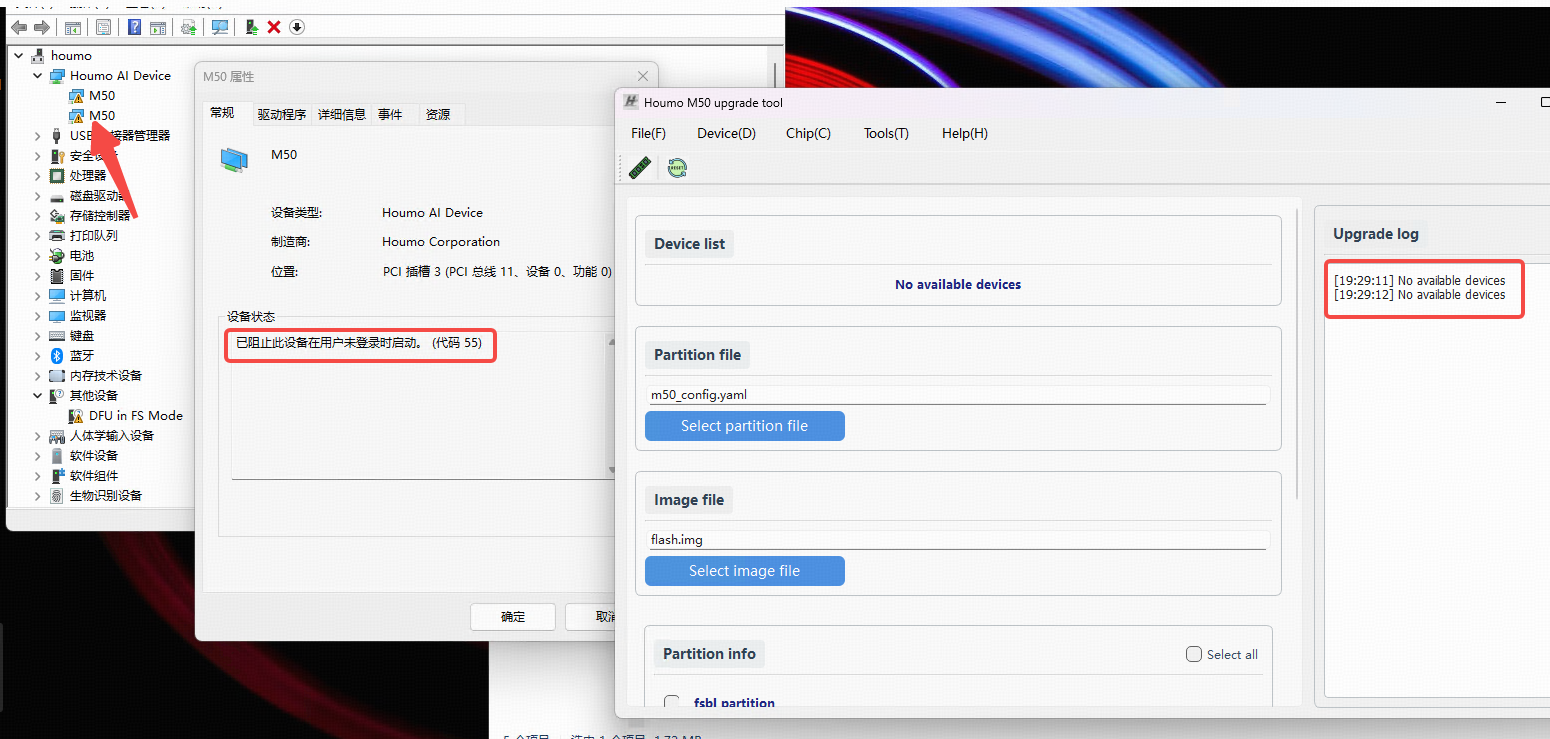Toggle the console tree pane toolbar icon

click(x=72, y=27)
